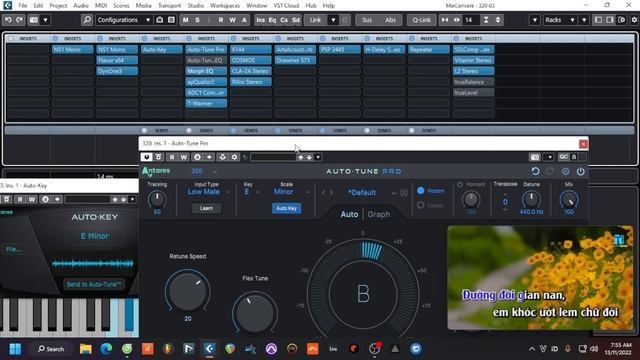Open the Transport menu
Image resolution: width=640 pixels, height=360 pixels.
(x=169, y=6)
